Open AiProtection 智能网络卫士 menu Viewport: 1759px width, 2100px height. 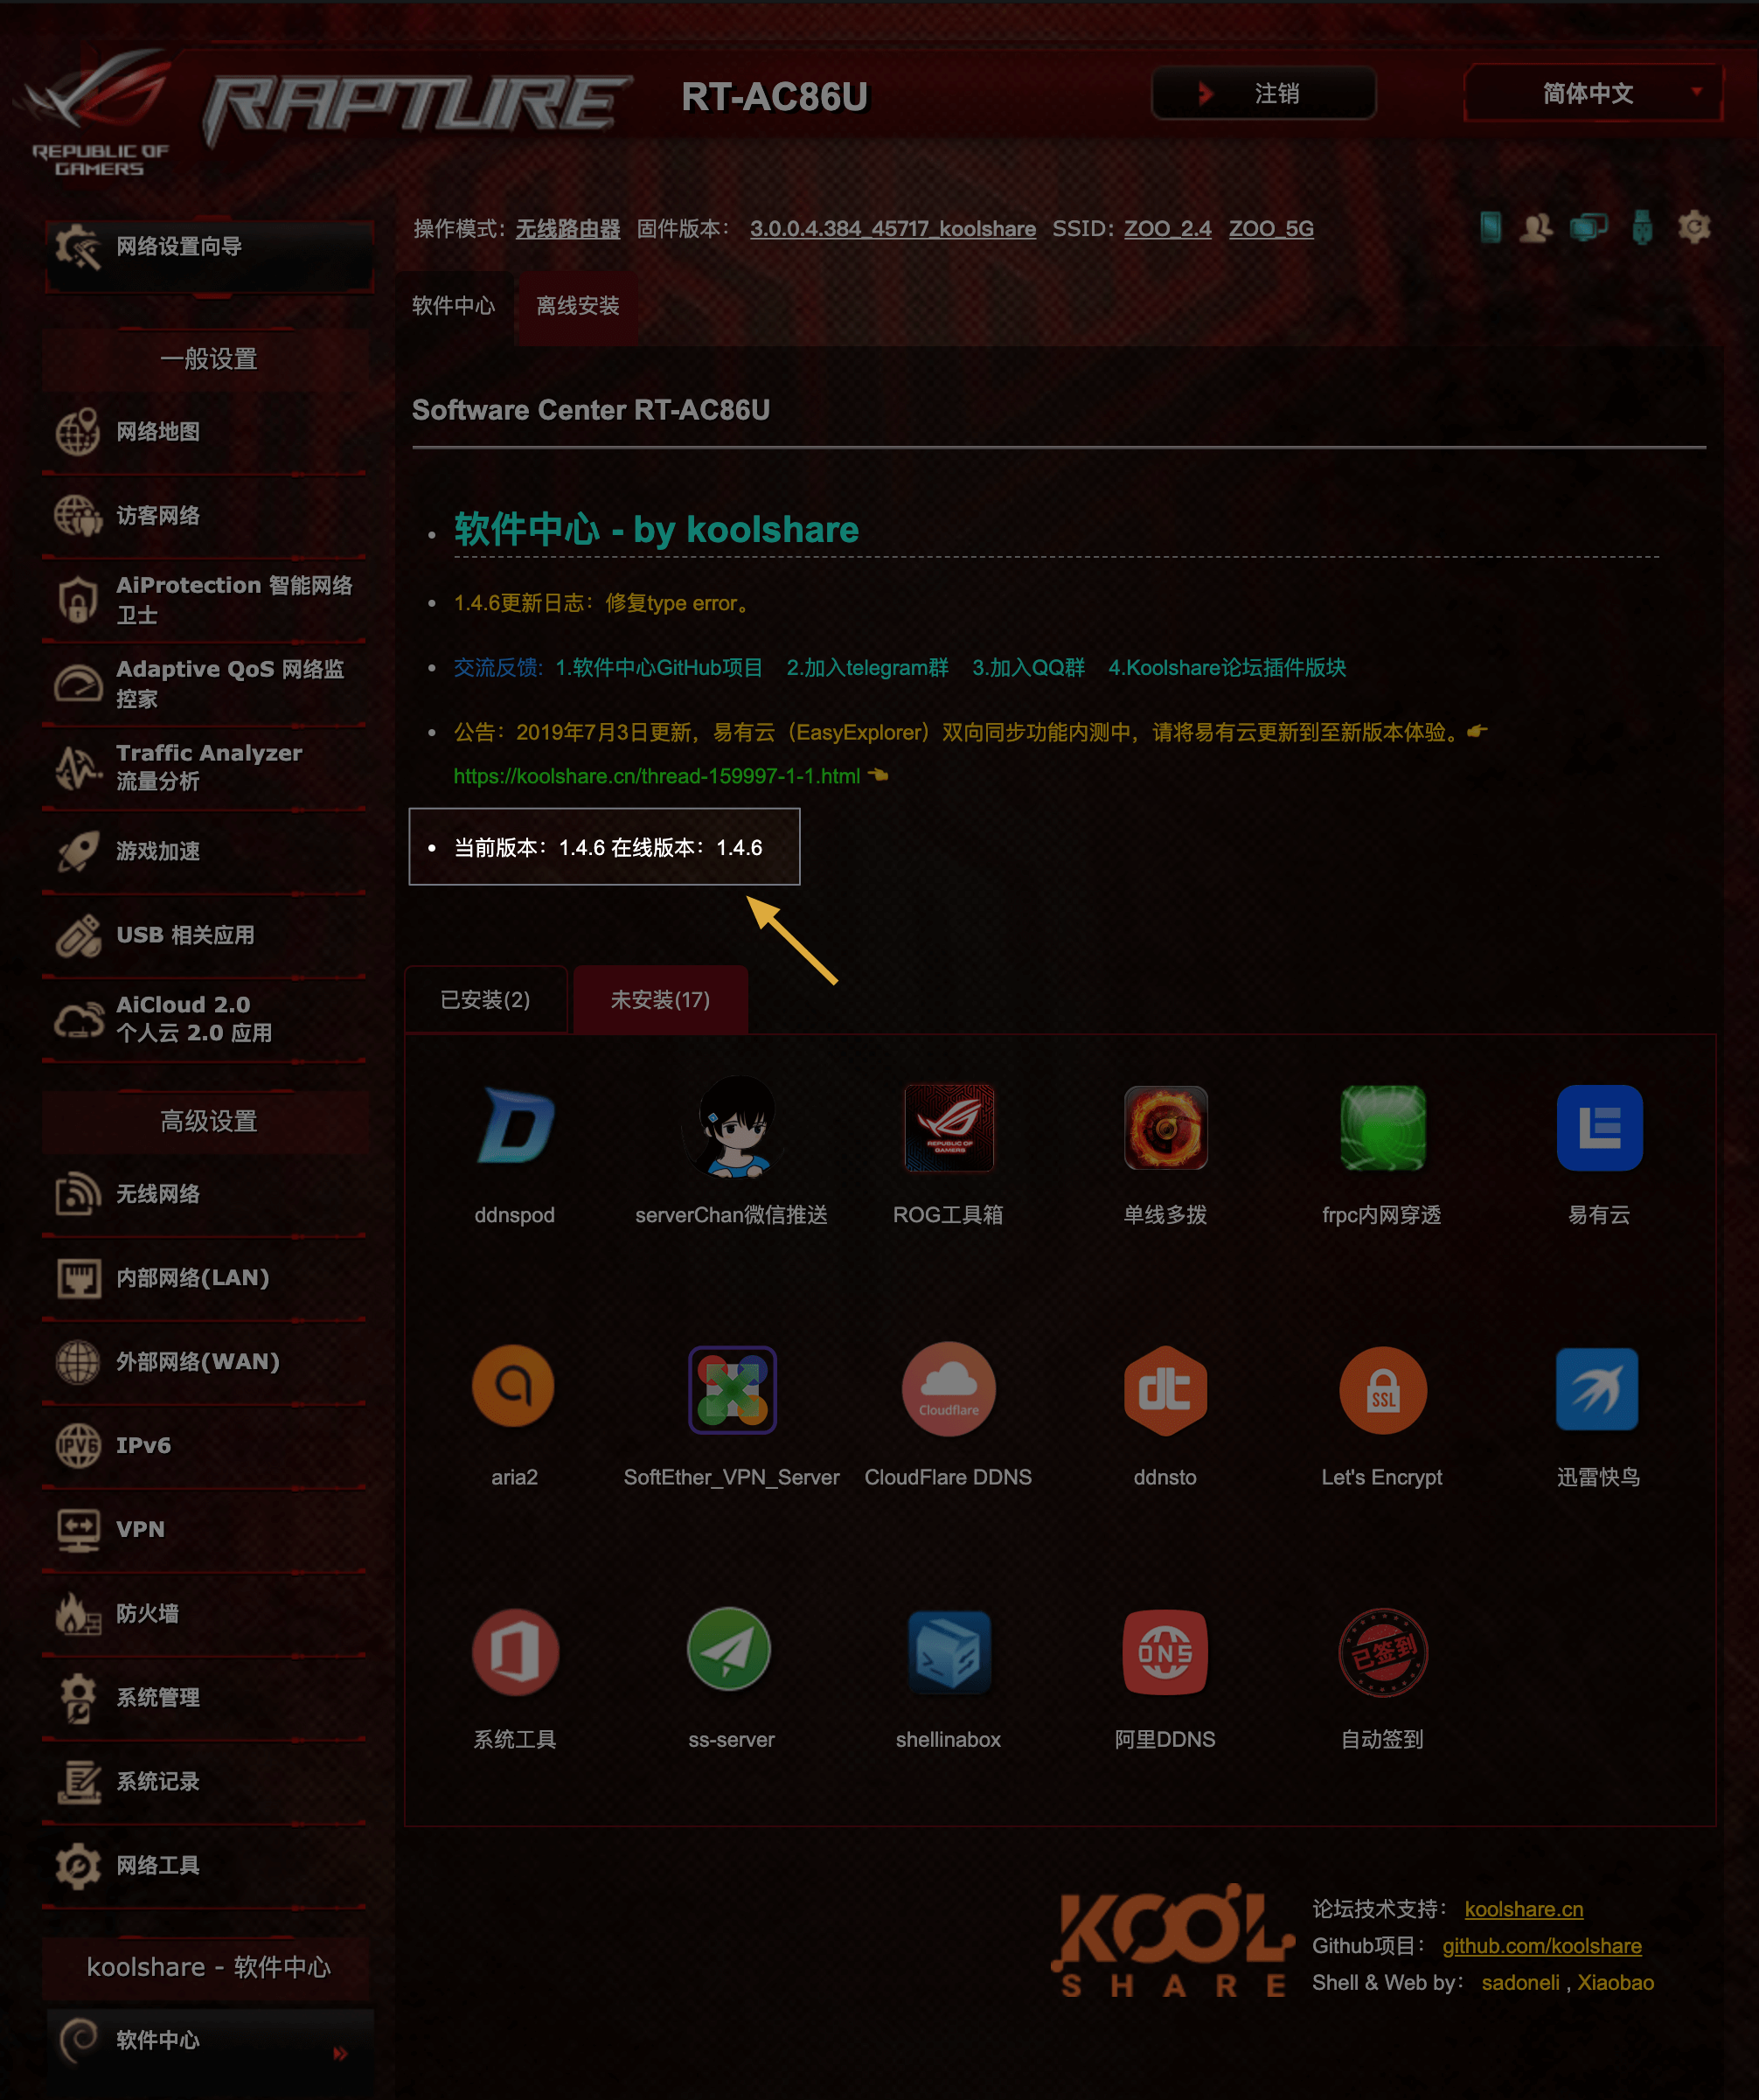[x=205, y=600]
